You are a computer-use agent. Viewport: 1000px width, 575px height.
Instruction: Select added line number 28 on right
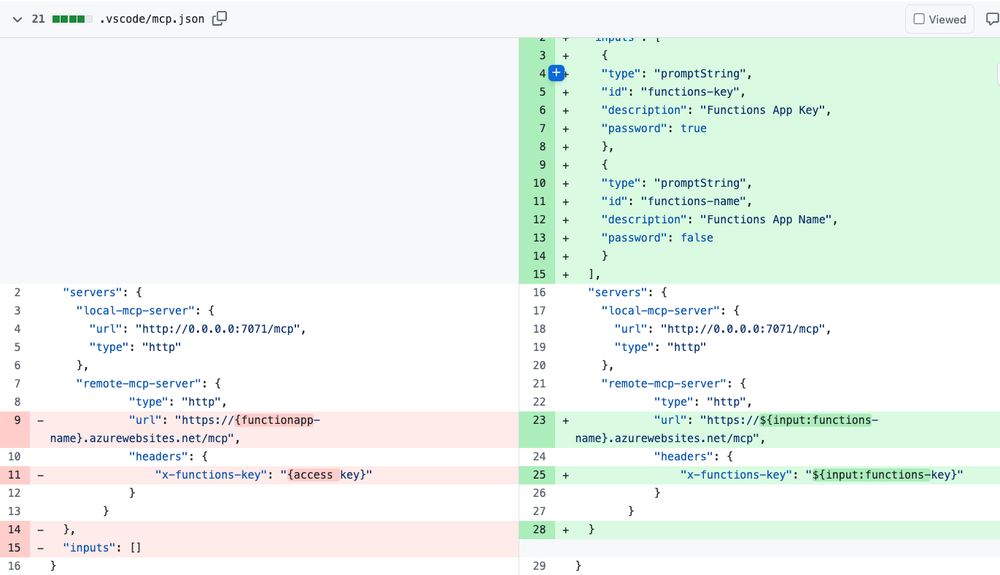(x=540, y=530)
